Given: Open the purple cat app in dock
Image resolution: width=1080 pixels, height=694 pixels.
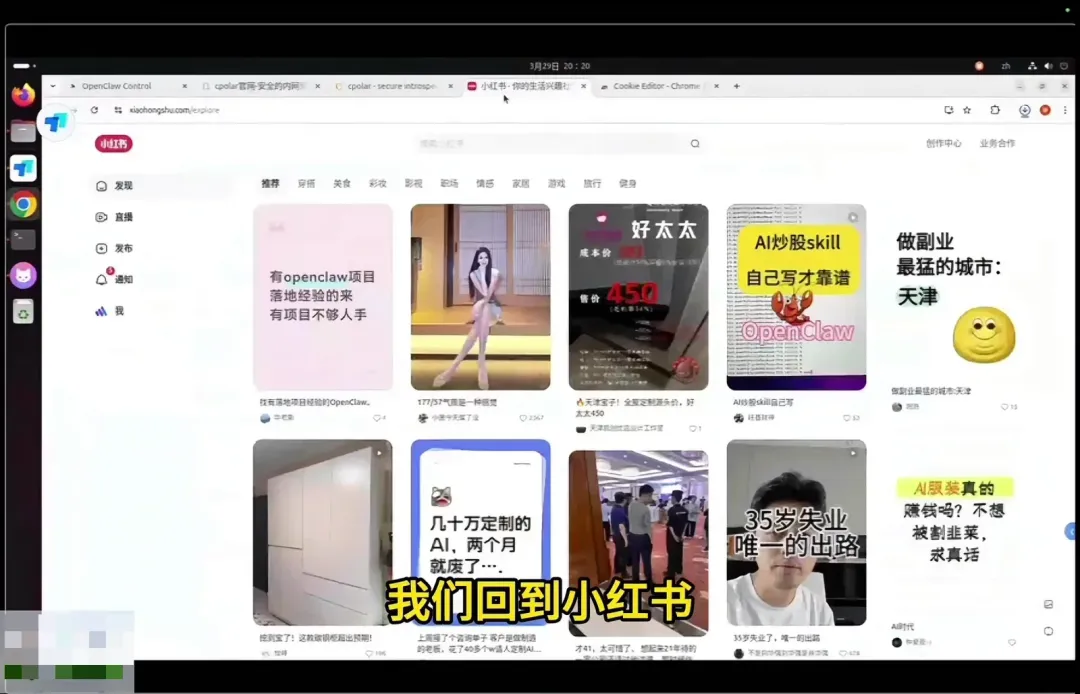Looking at the screenshot, I should 23,275.
